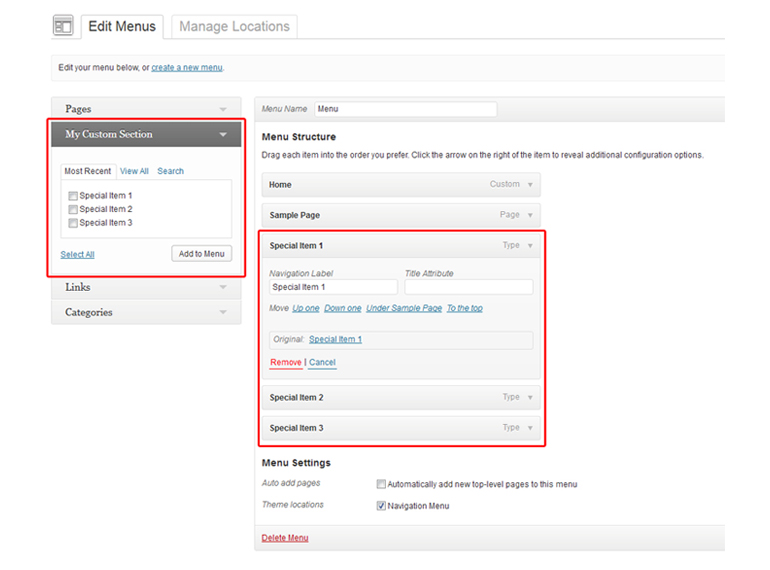Enable auto-add new top-level pages checkbox
The width and height of the screenshot is (770, 570).
pos(381,484)
